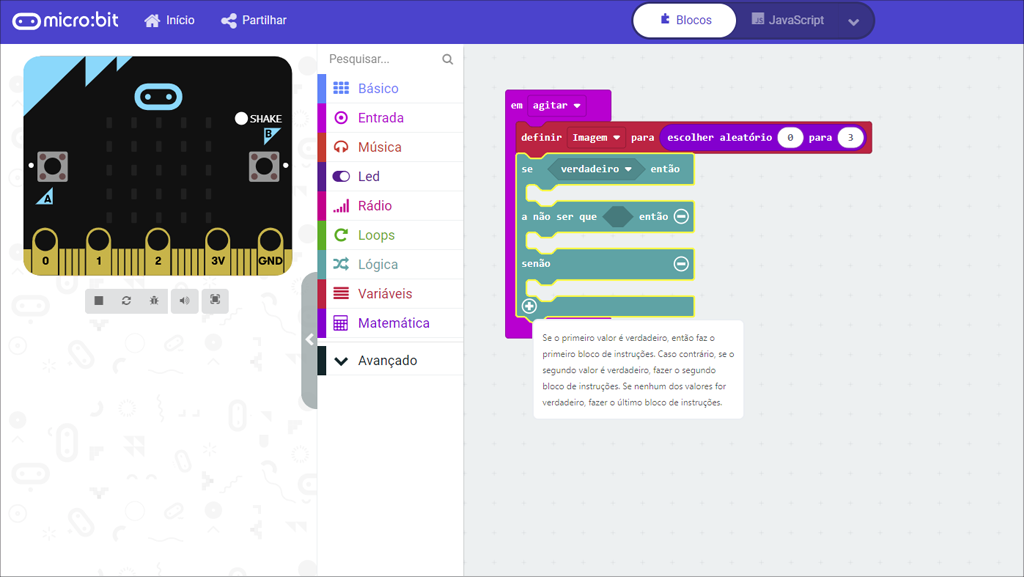Open the Lógica blocks category

[x=391, y=264]
